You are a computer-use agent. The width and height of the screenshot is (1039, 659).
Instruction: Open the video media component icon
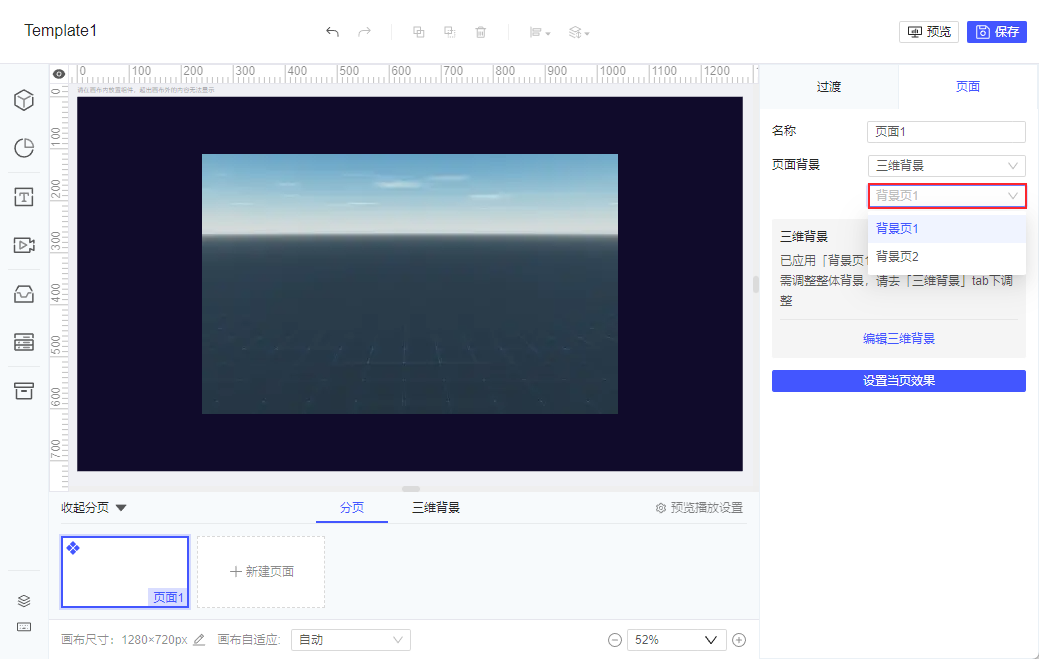[x=24, y=245]
